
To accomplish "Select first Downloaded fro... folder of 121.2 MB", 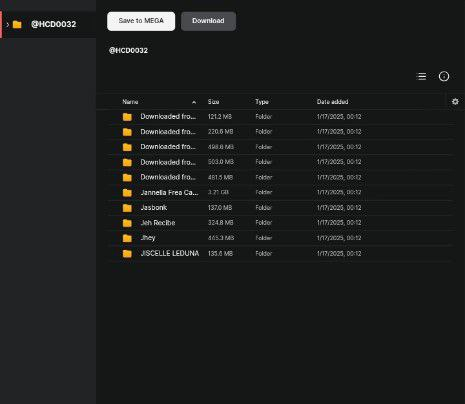I will click(x=280, y=117).
